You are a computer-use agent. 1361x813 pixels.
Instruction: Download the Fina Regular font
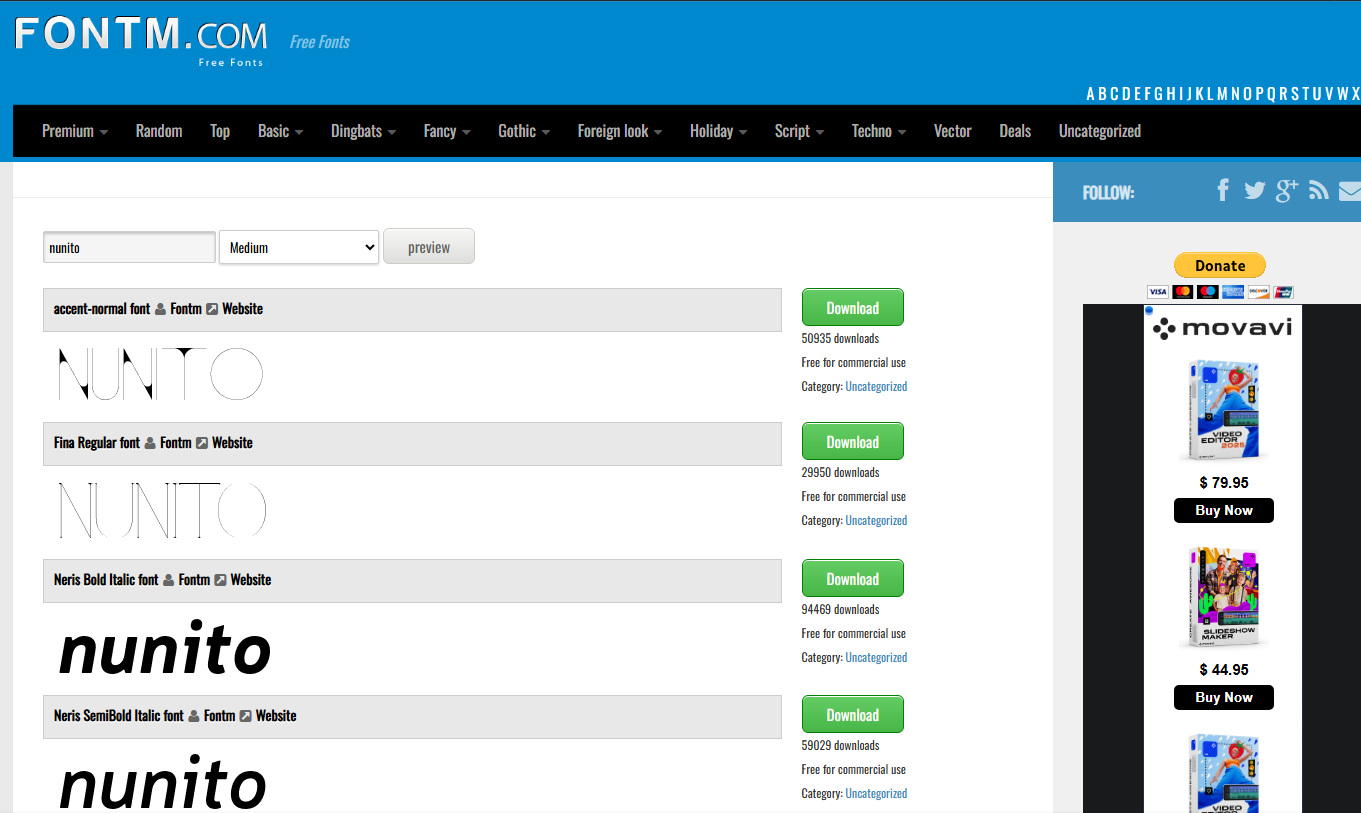click(853, 441)
